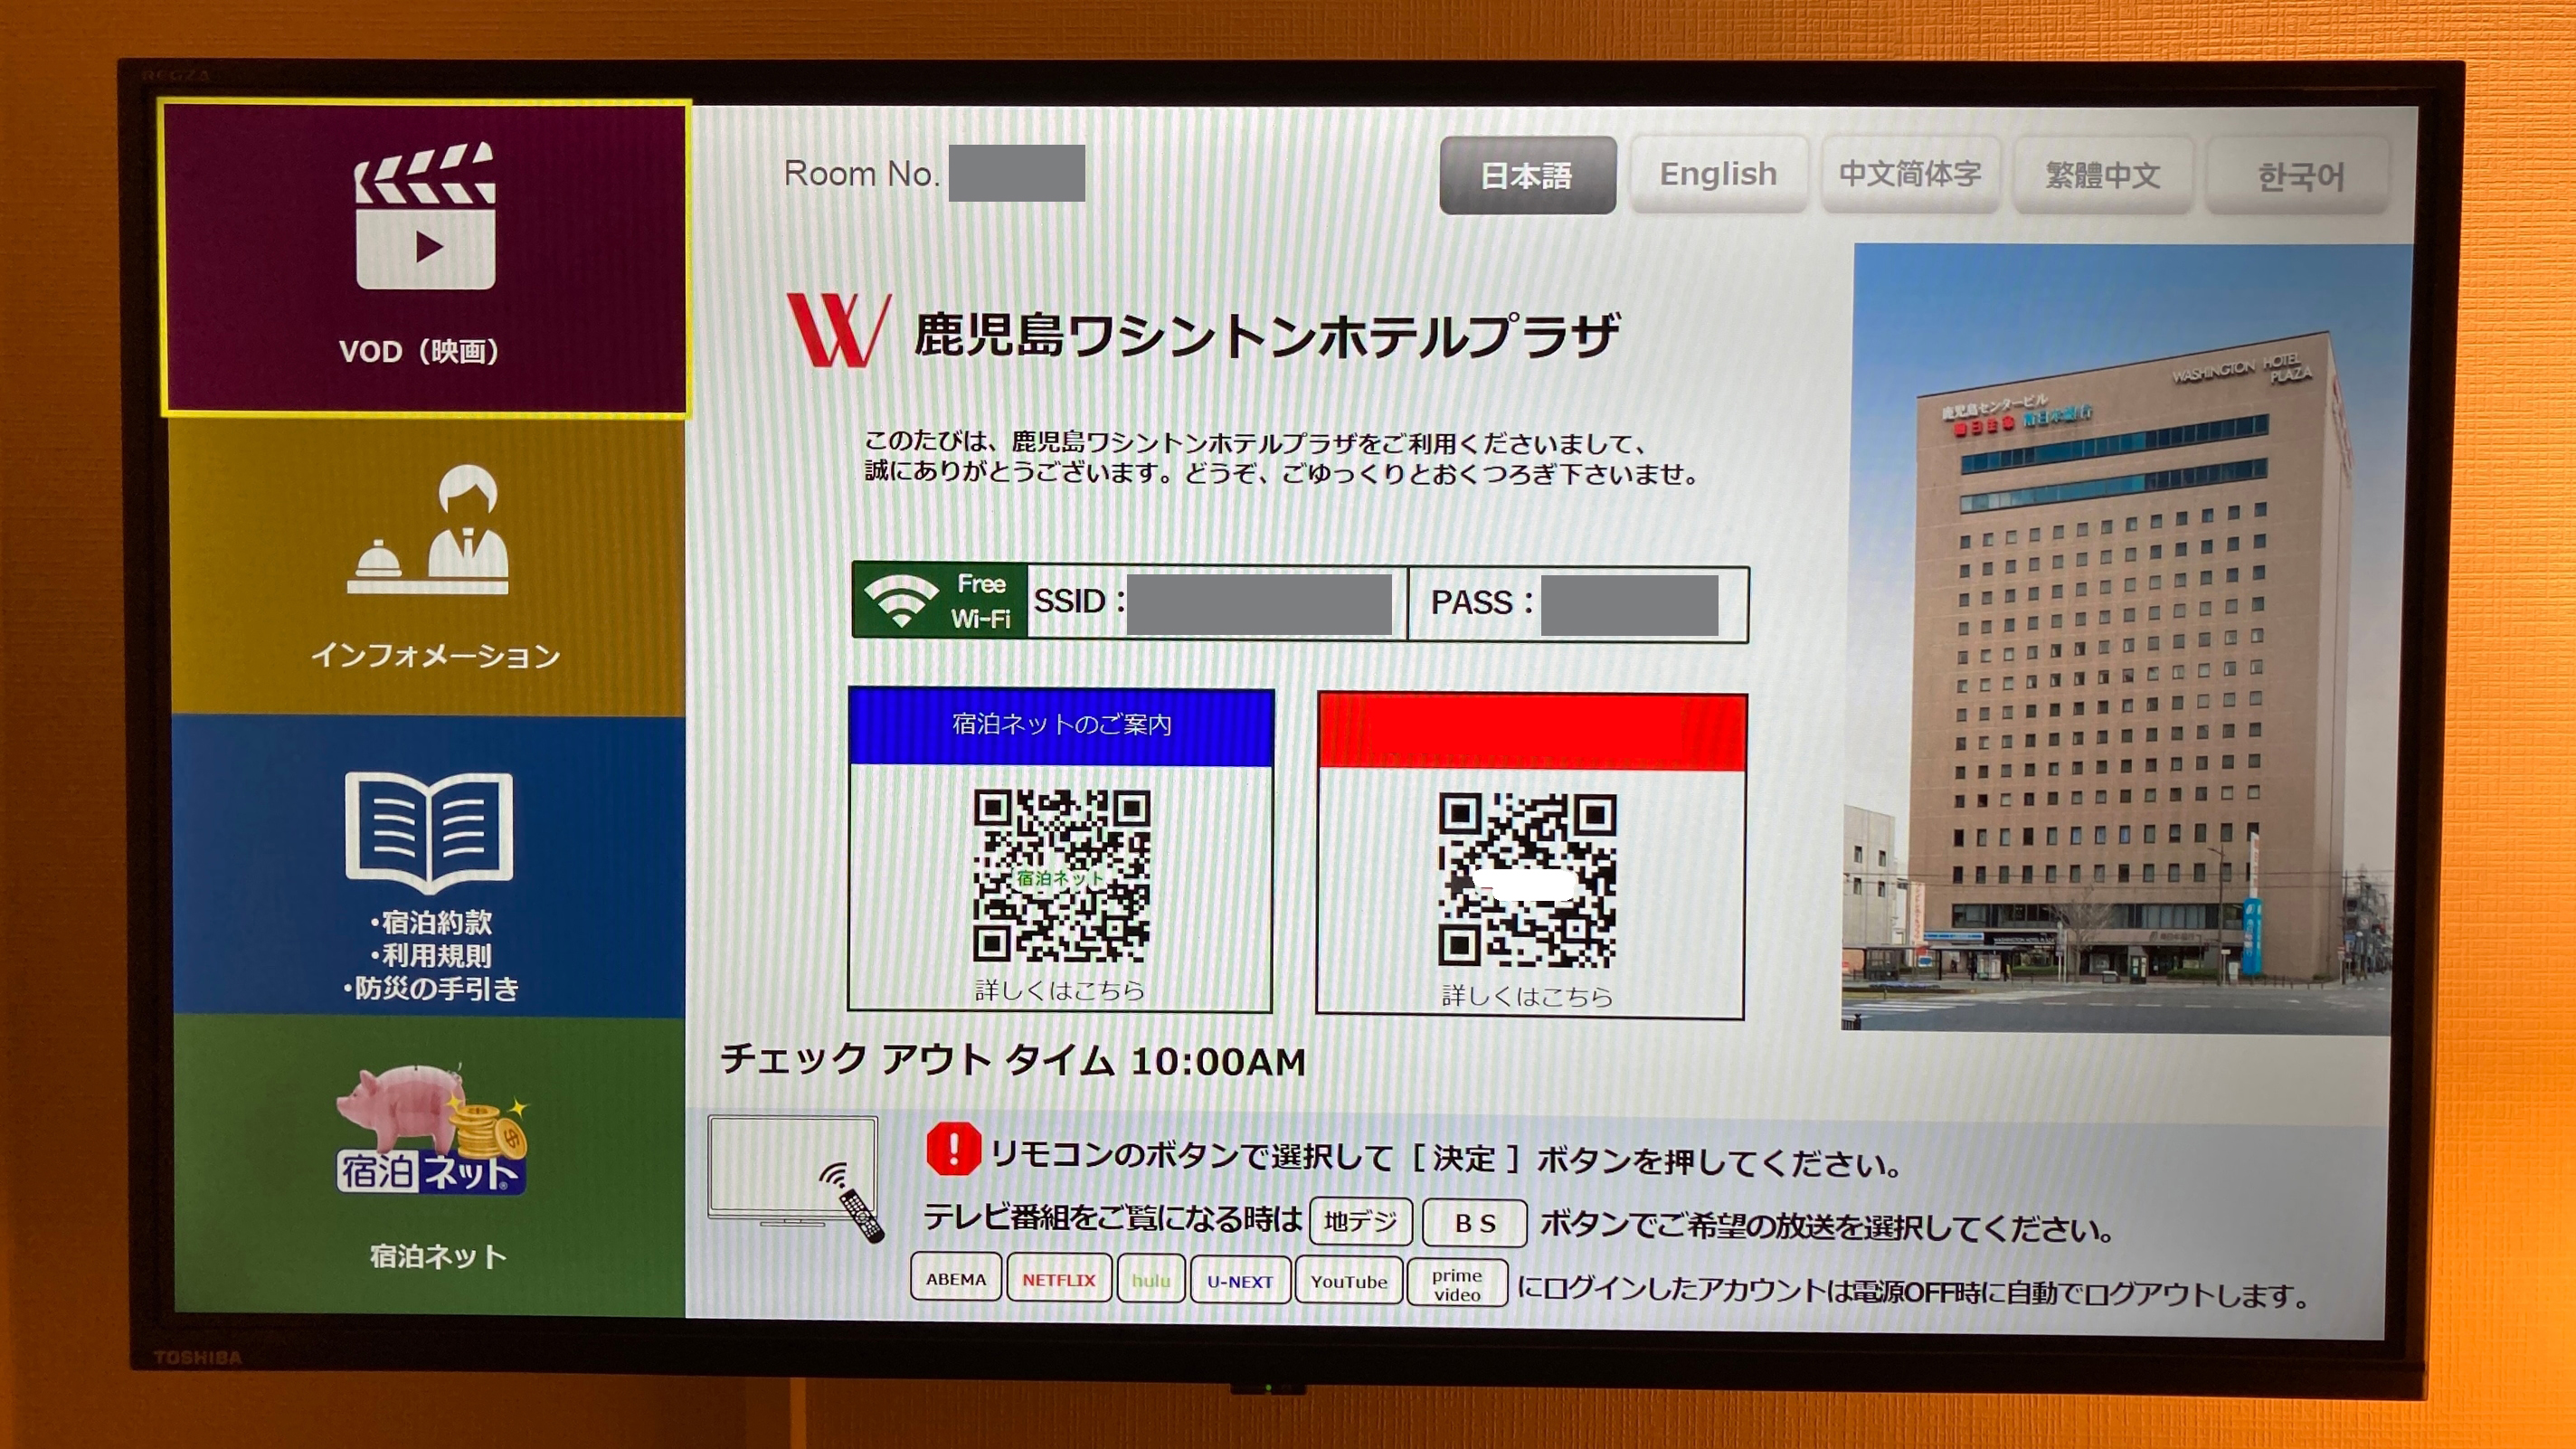The height and width of the screenshot is (1449, 2576).
Task: Click the 地デジ button
Action: pos(1360,1221)
